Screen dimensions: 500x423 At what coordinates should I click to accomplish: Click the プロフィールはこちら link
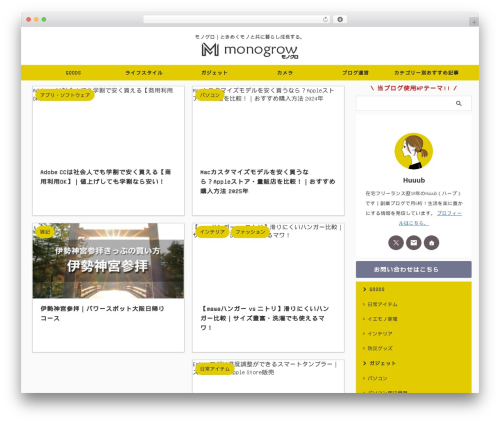pyautogui.click(x=430, y=218)
